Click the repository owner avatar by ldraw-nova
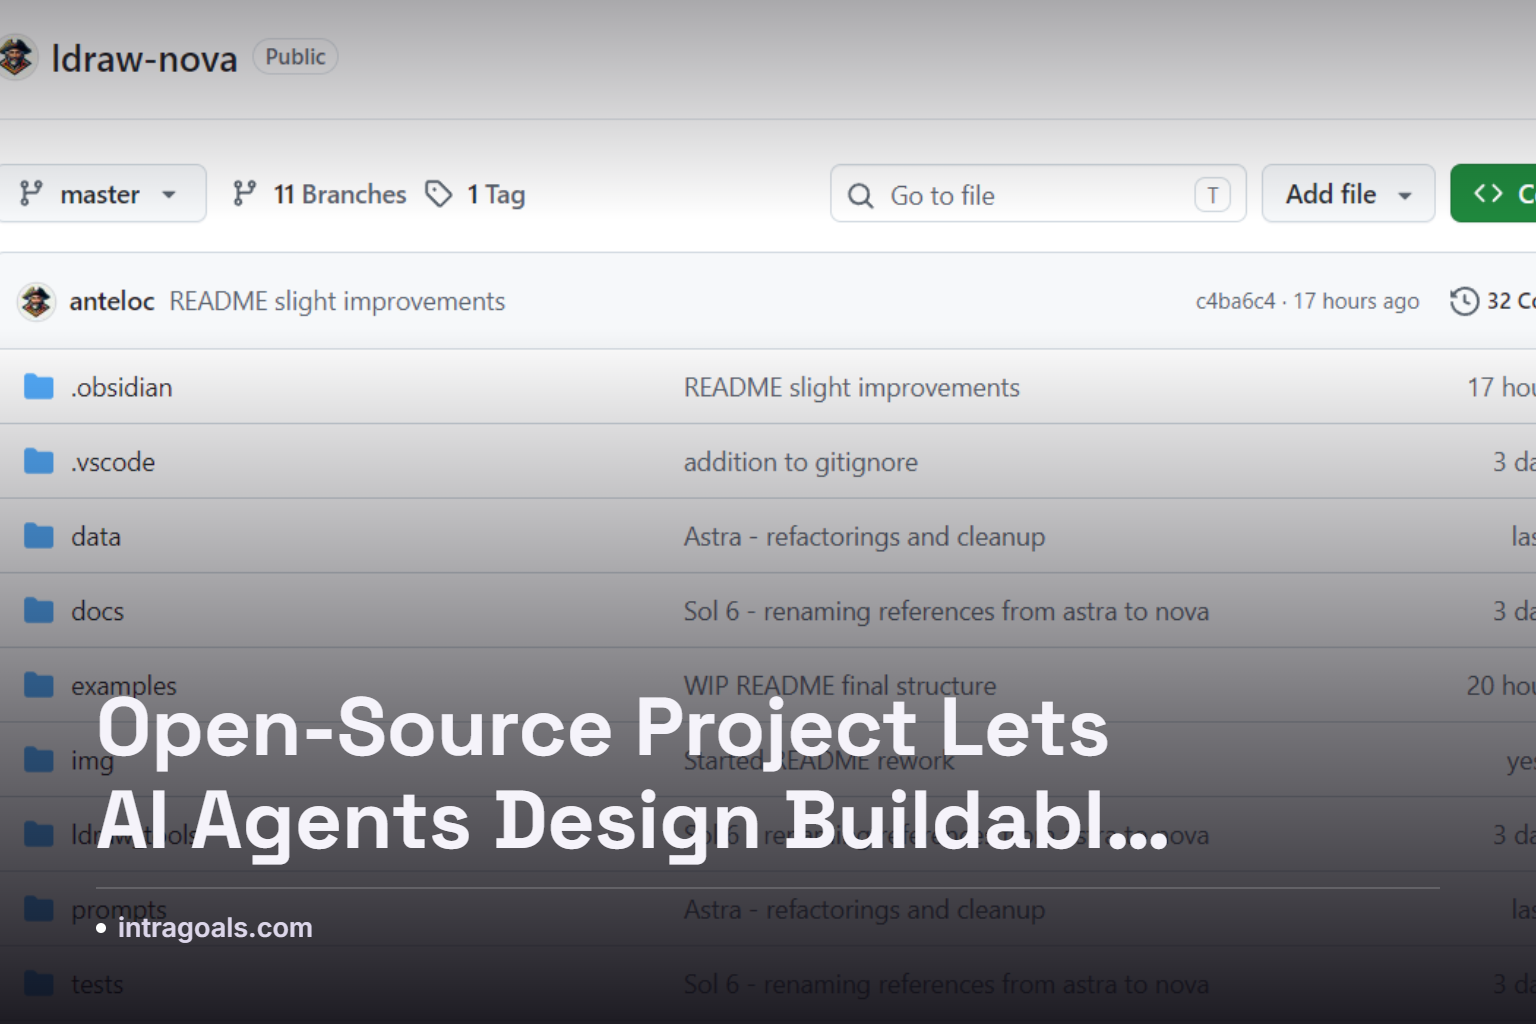Viewport: 1536px width, 1024px height. (16, 57)
